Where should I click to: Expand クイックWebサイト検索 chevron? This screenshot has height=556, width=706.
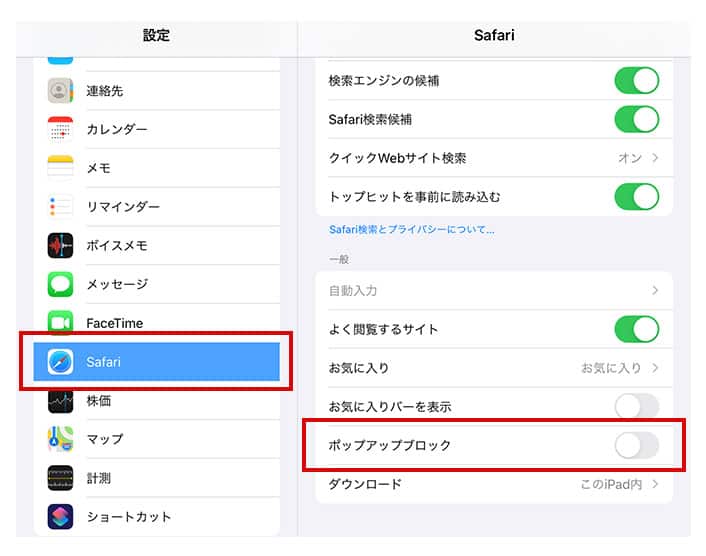tap(655, 158)
